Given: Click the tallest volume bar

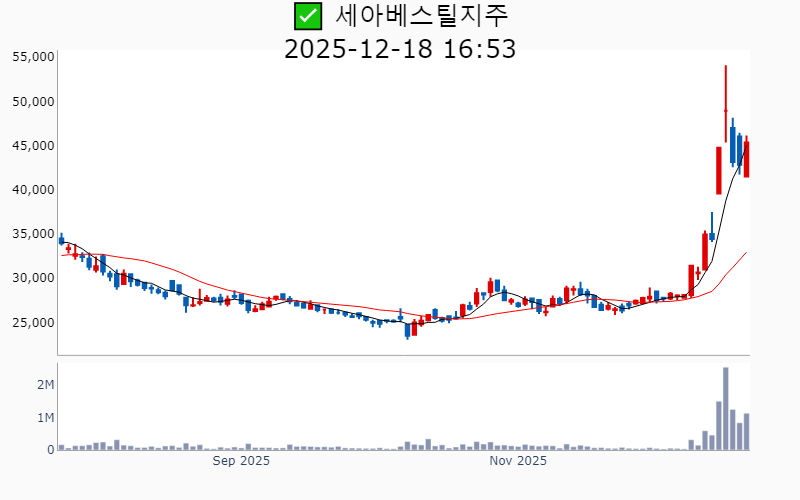Looking at the screenshot, I should click(x=726, y=409).
